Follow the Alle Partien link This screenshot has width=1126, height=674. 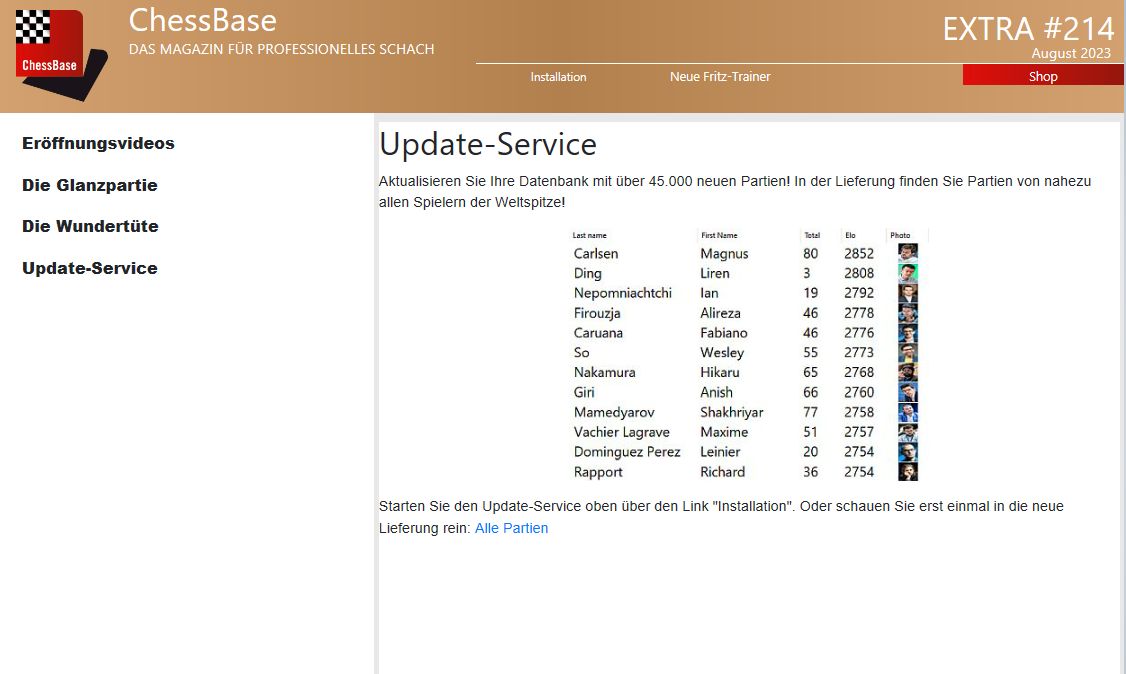(x=511, y=528)
